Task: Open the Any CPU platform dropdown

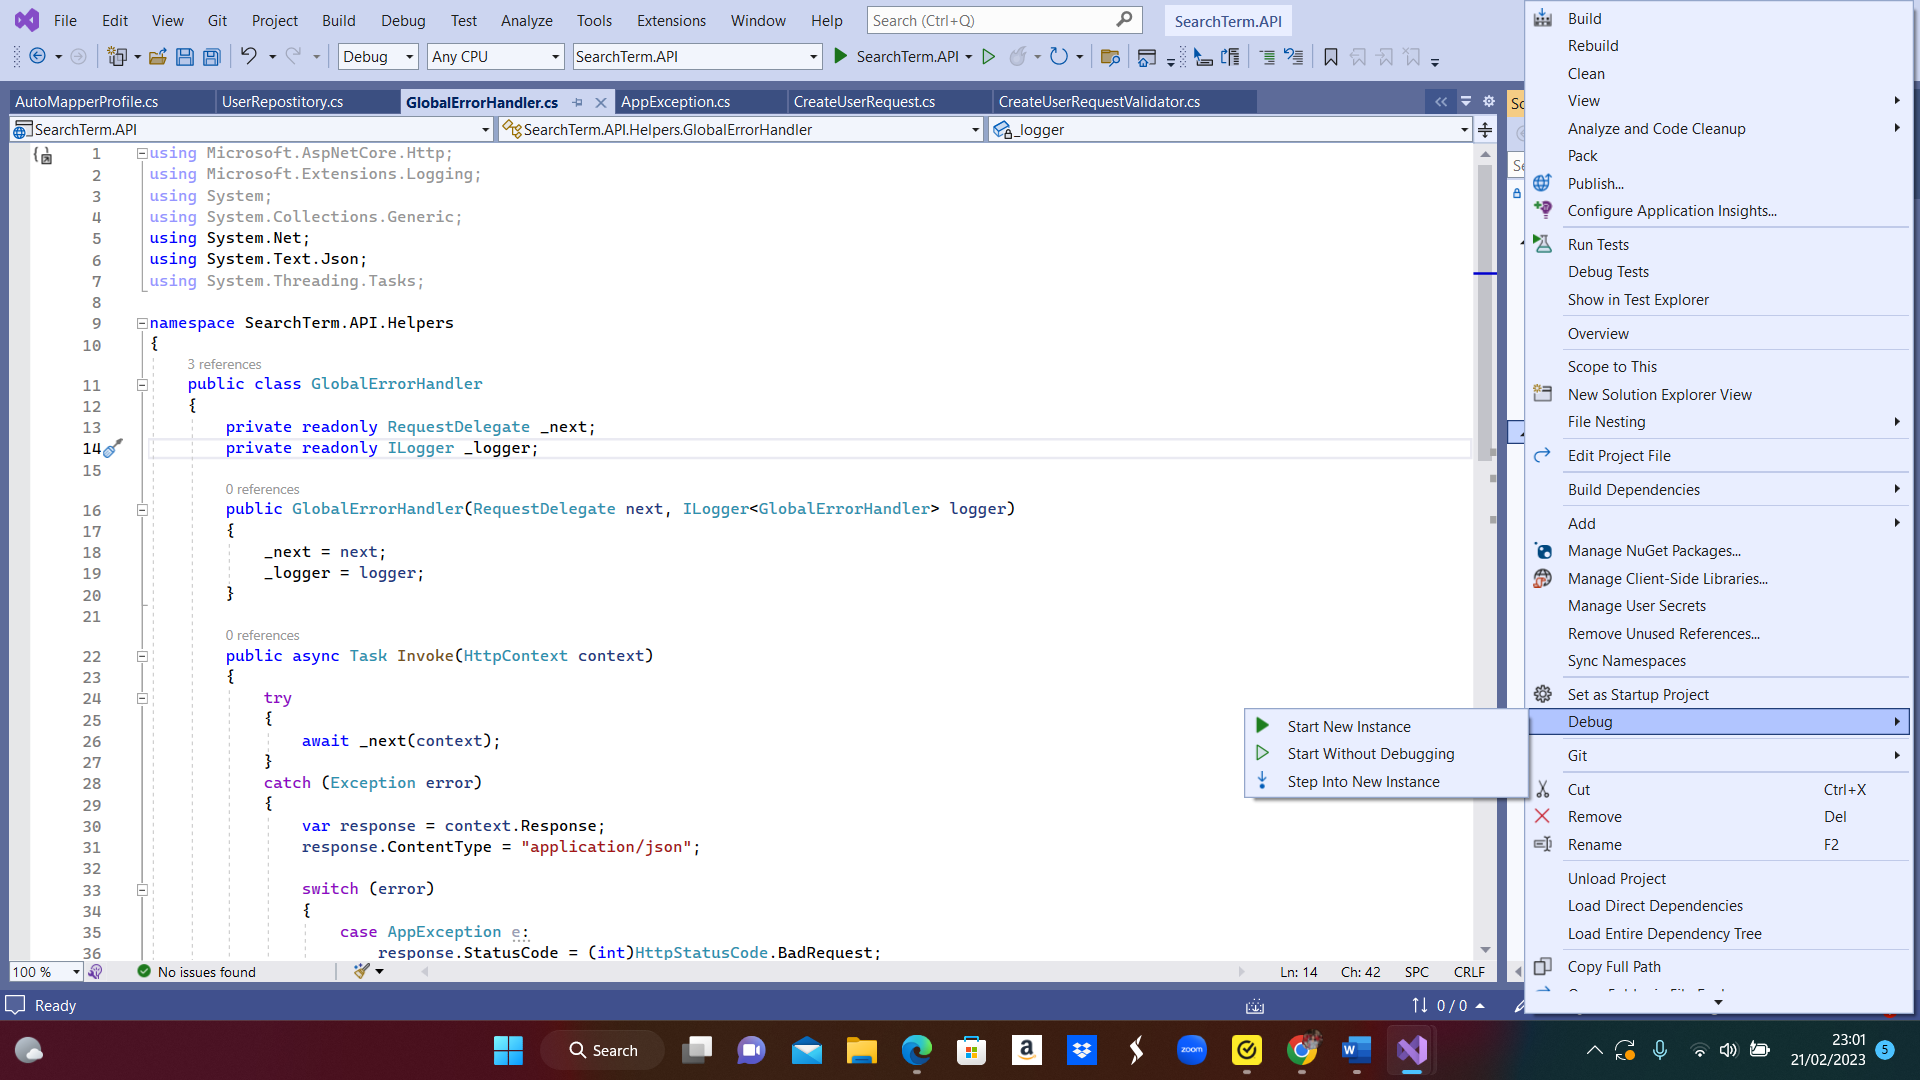Action: point(555,57)
